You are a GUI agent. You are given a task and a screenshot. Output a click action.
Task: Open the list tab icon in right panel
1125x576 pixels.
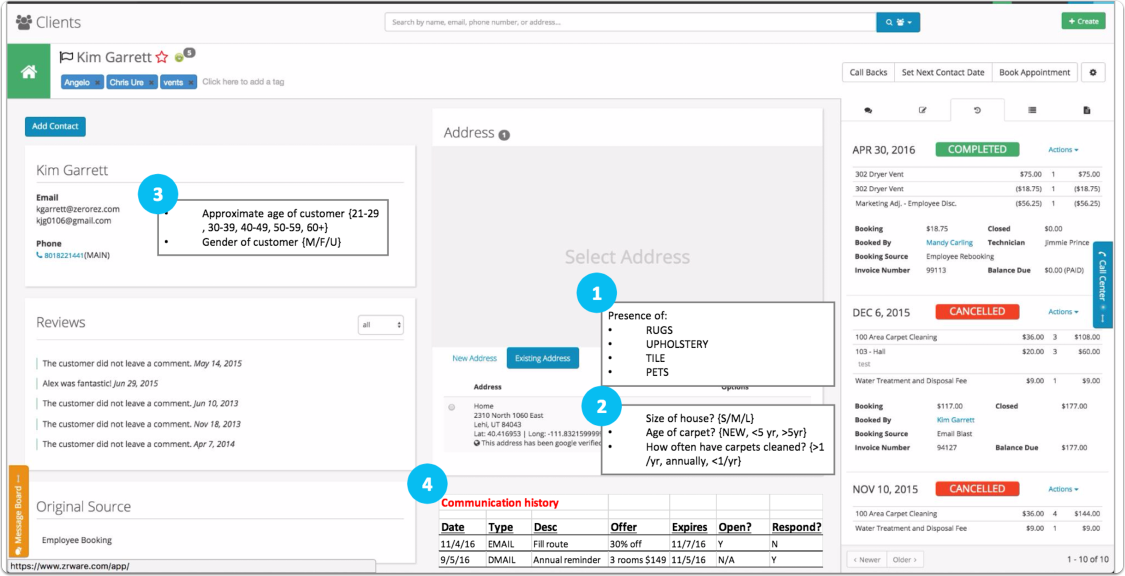[1032, 110]
